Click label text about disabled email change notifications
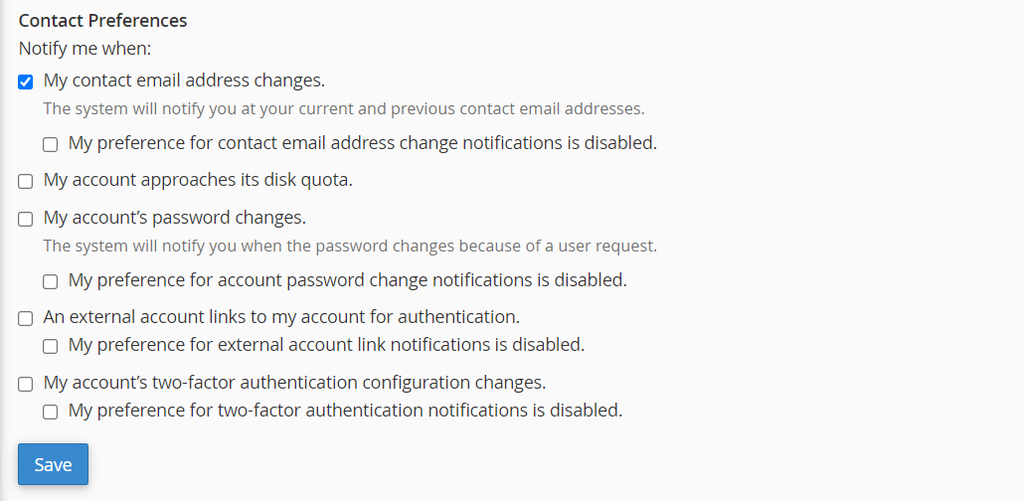The height and width of the screenshot is (501, 1024). pyautogui.click(x=362, y=143)
